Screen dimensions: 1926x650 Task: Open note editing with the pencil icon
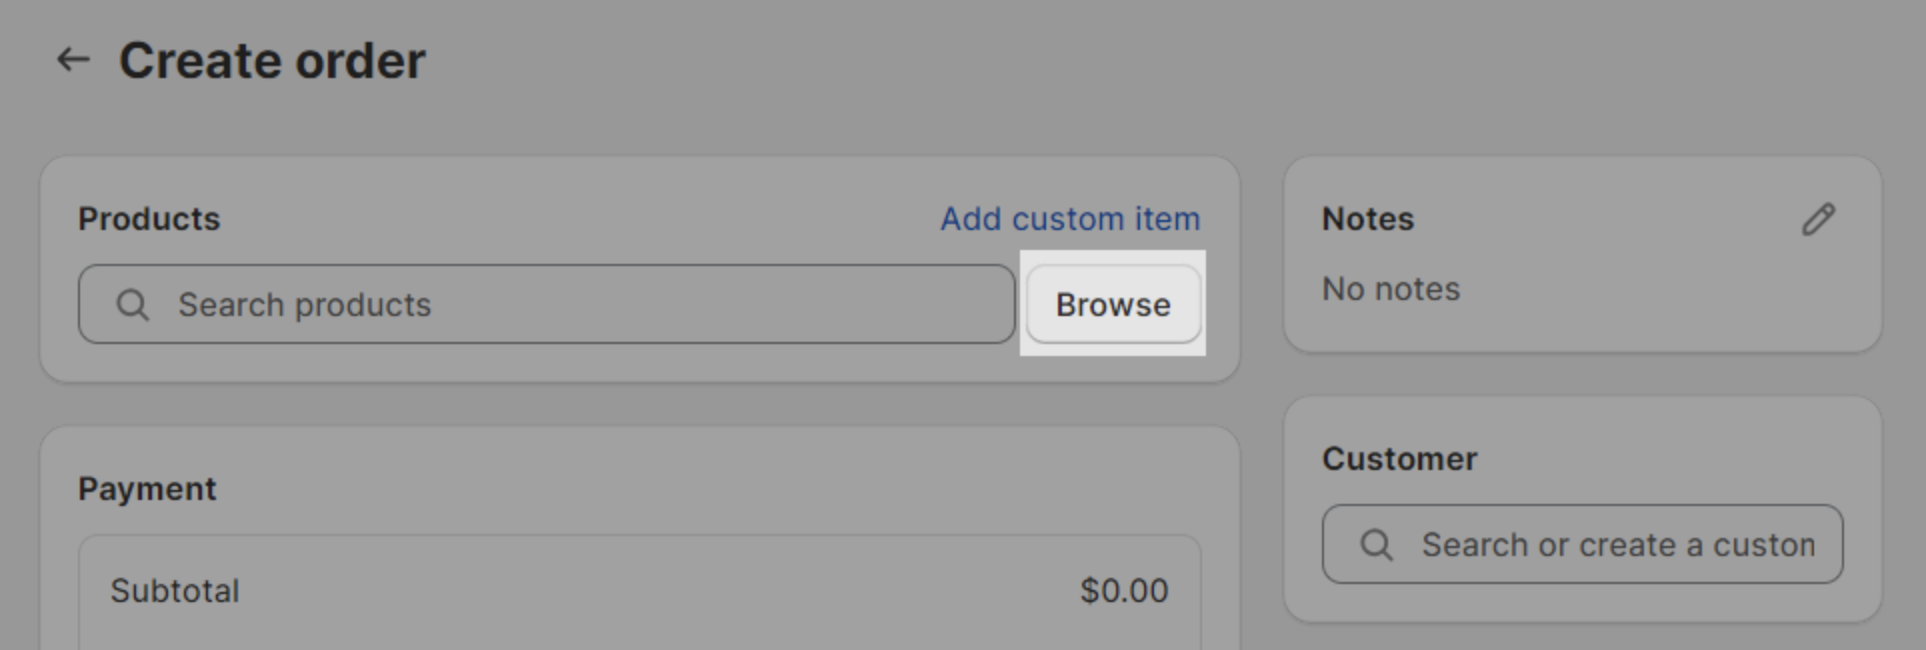(1819, 218)
